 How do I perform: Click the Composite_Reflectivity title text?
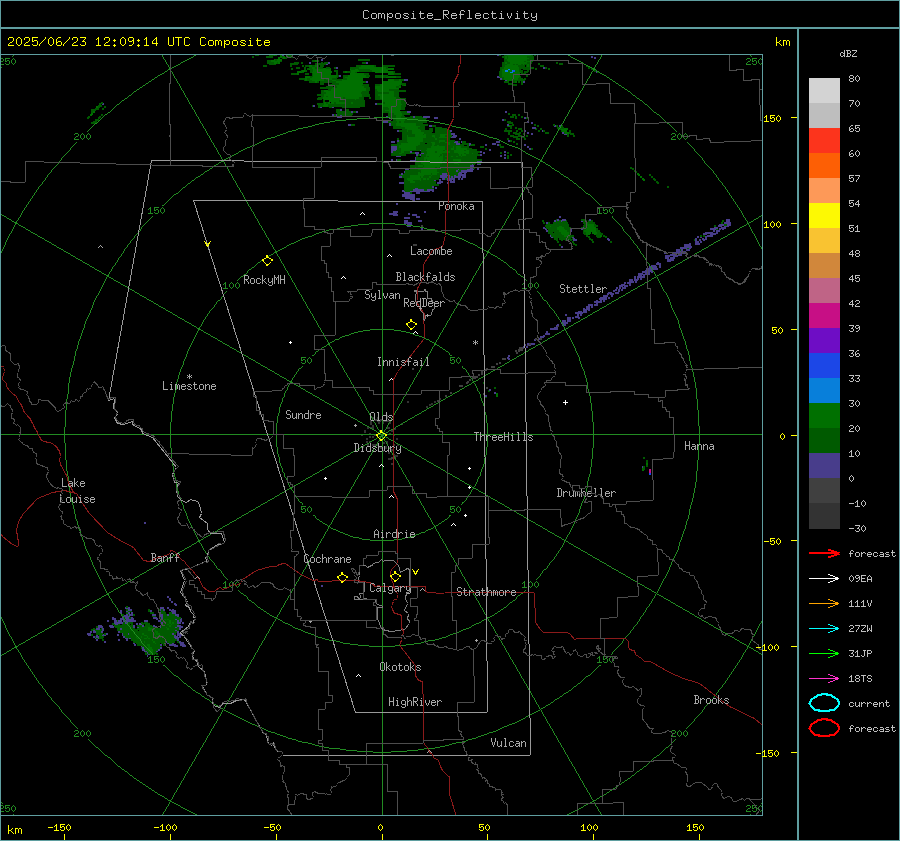(449, 15)
